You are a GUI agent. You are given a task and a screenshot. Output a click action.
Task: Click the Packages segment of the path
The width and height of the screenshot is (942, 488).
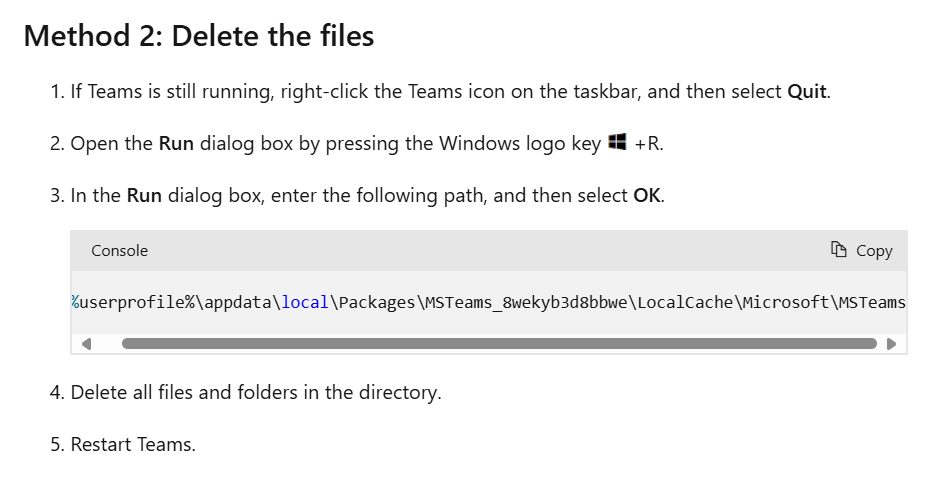coord(377,303)
